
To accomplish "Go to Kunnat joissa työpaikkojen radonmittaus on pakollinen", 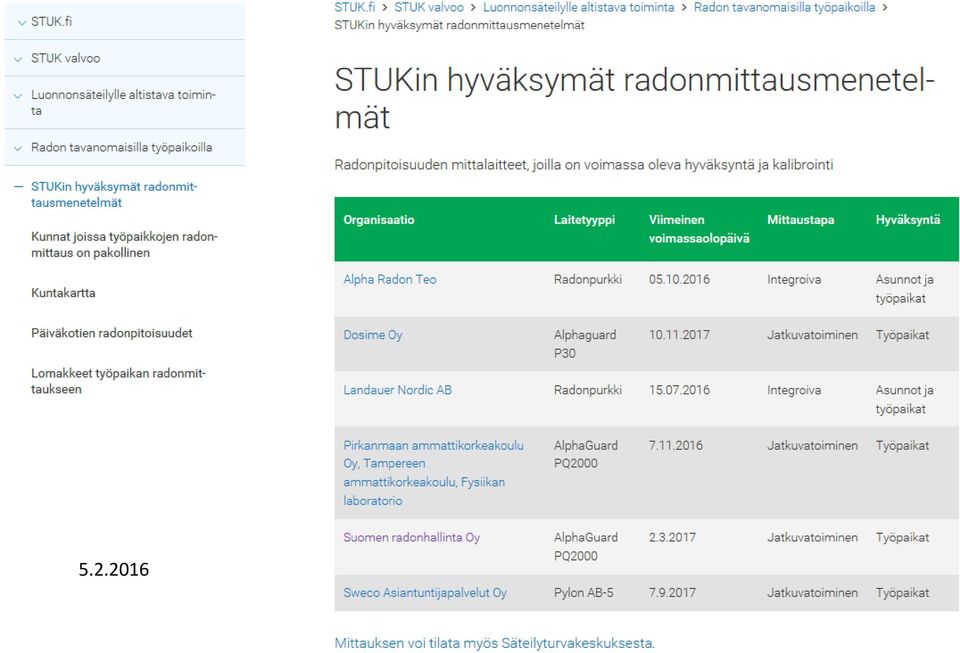I will click(x=124, y=245).
